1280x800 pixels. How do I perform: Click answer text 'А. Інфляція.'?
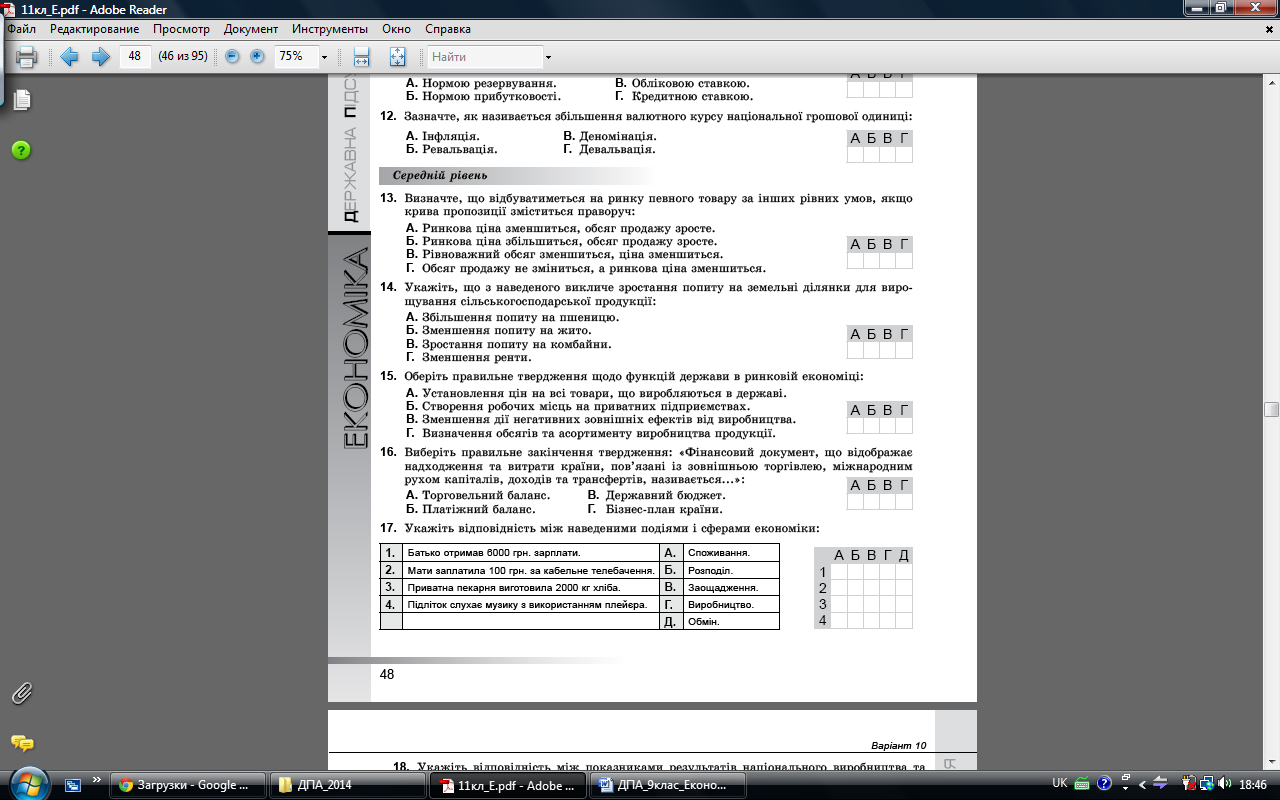pyautogui.click(x=443, y=136)
